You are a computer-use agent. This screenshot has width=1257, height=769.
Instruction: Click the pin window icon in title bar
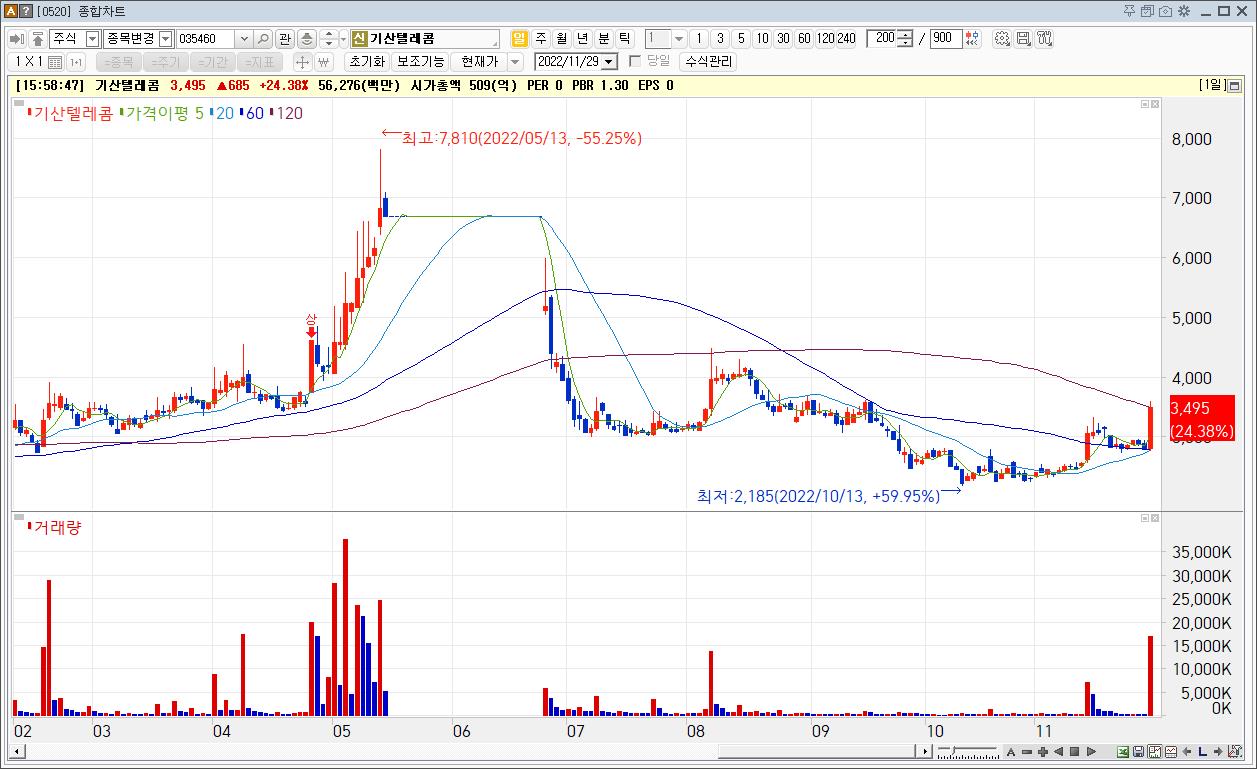pos(1130,11)
